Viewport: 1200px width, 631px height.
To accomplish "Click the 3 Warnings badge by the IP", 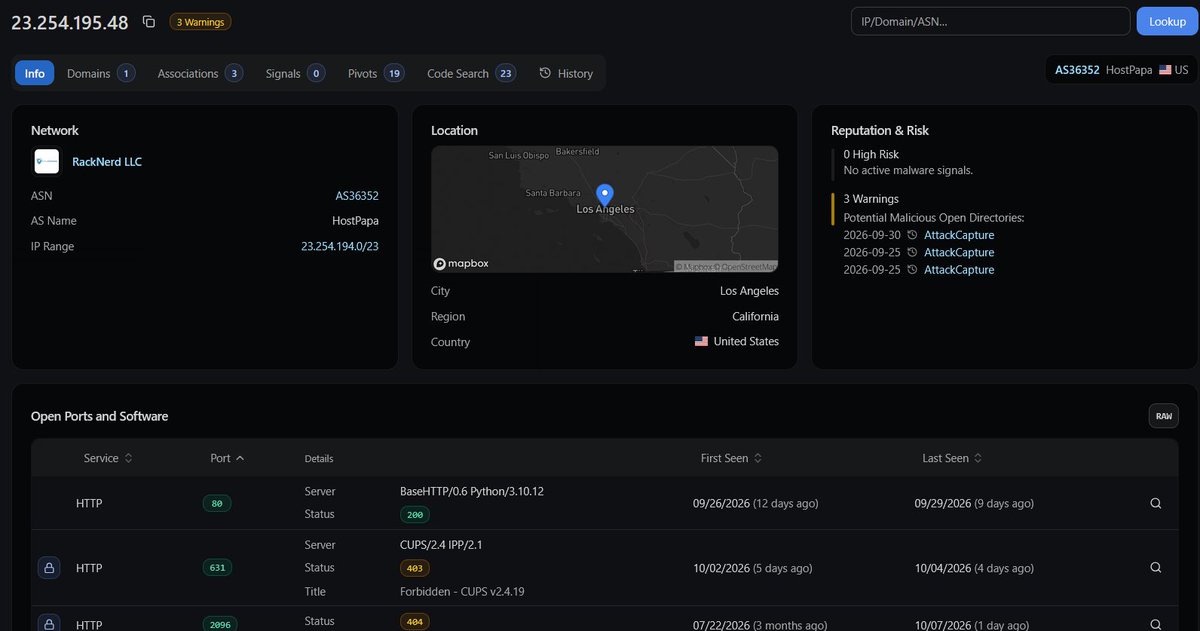I will (201, 22).
